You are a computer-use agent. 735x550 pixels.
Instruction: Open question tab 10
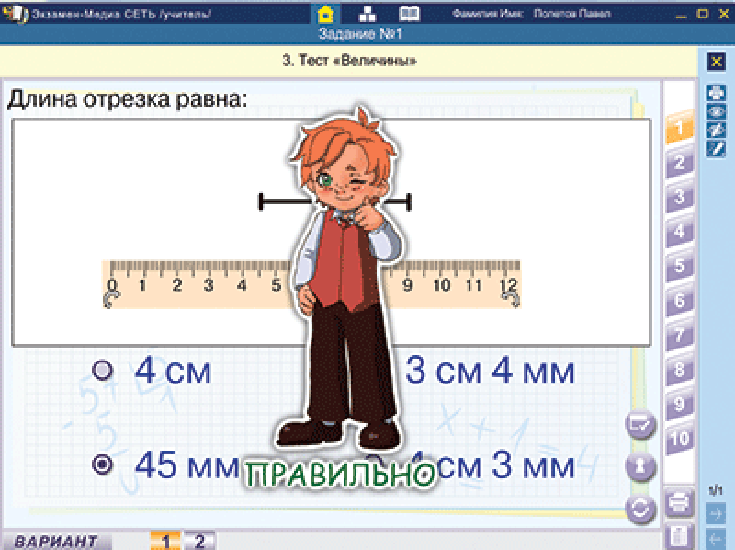tap(679, 439)
